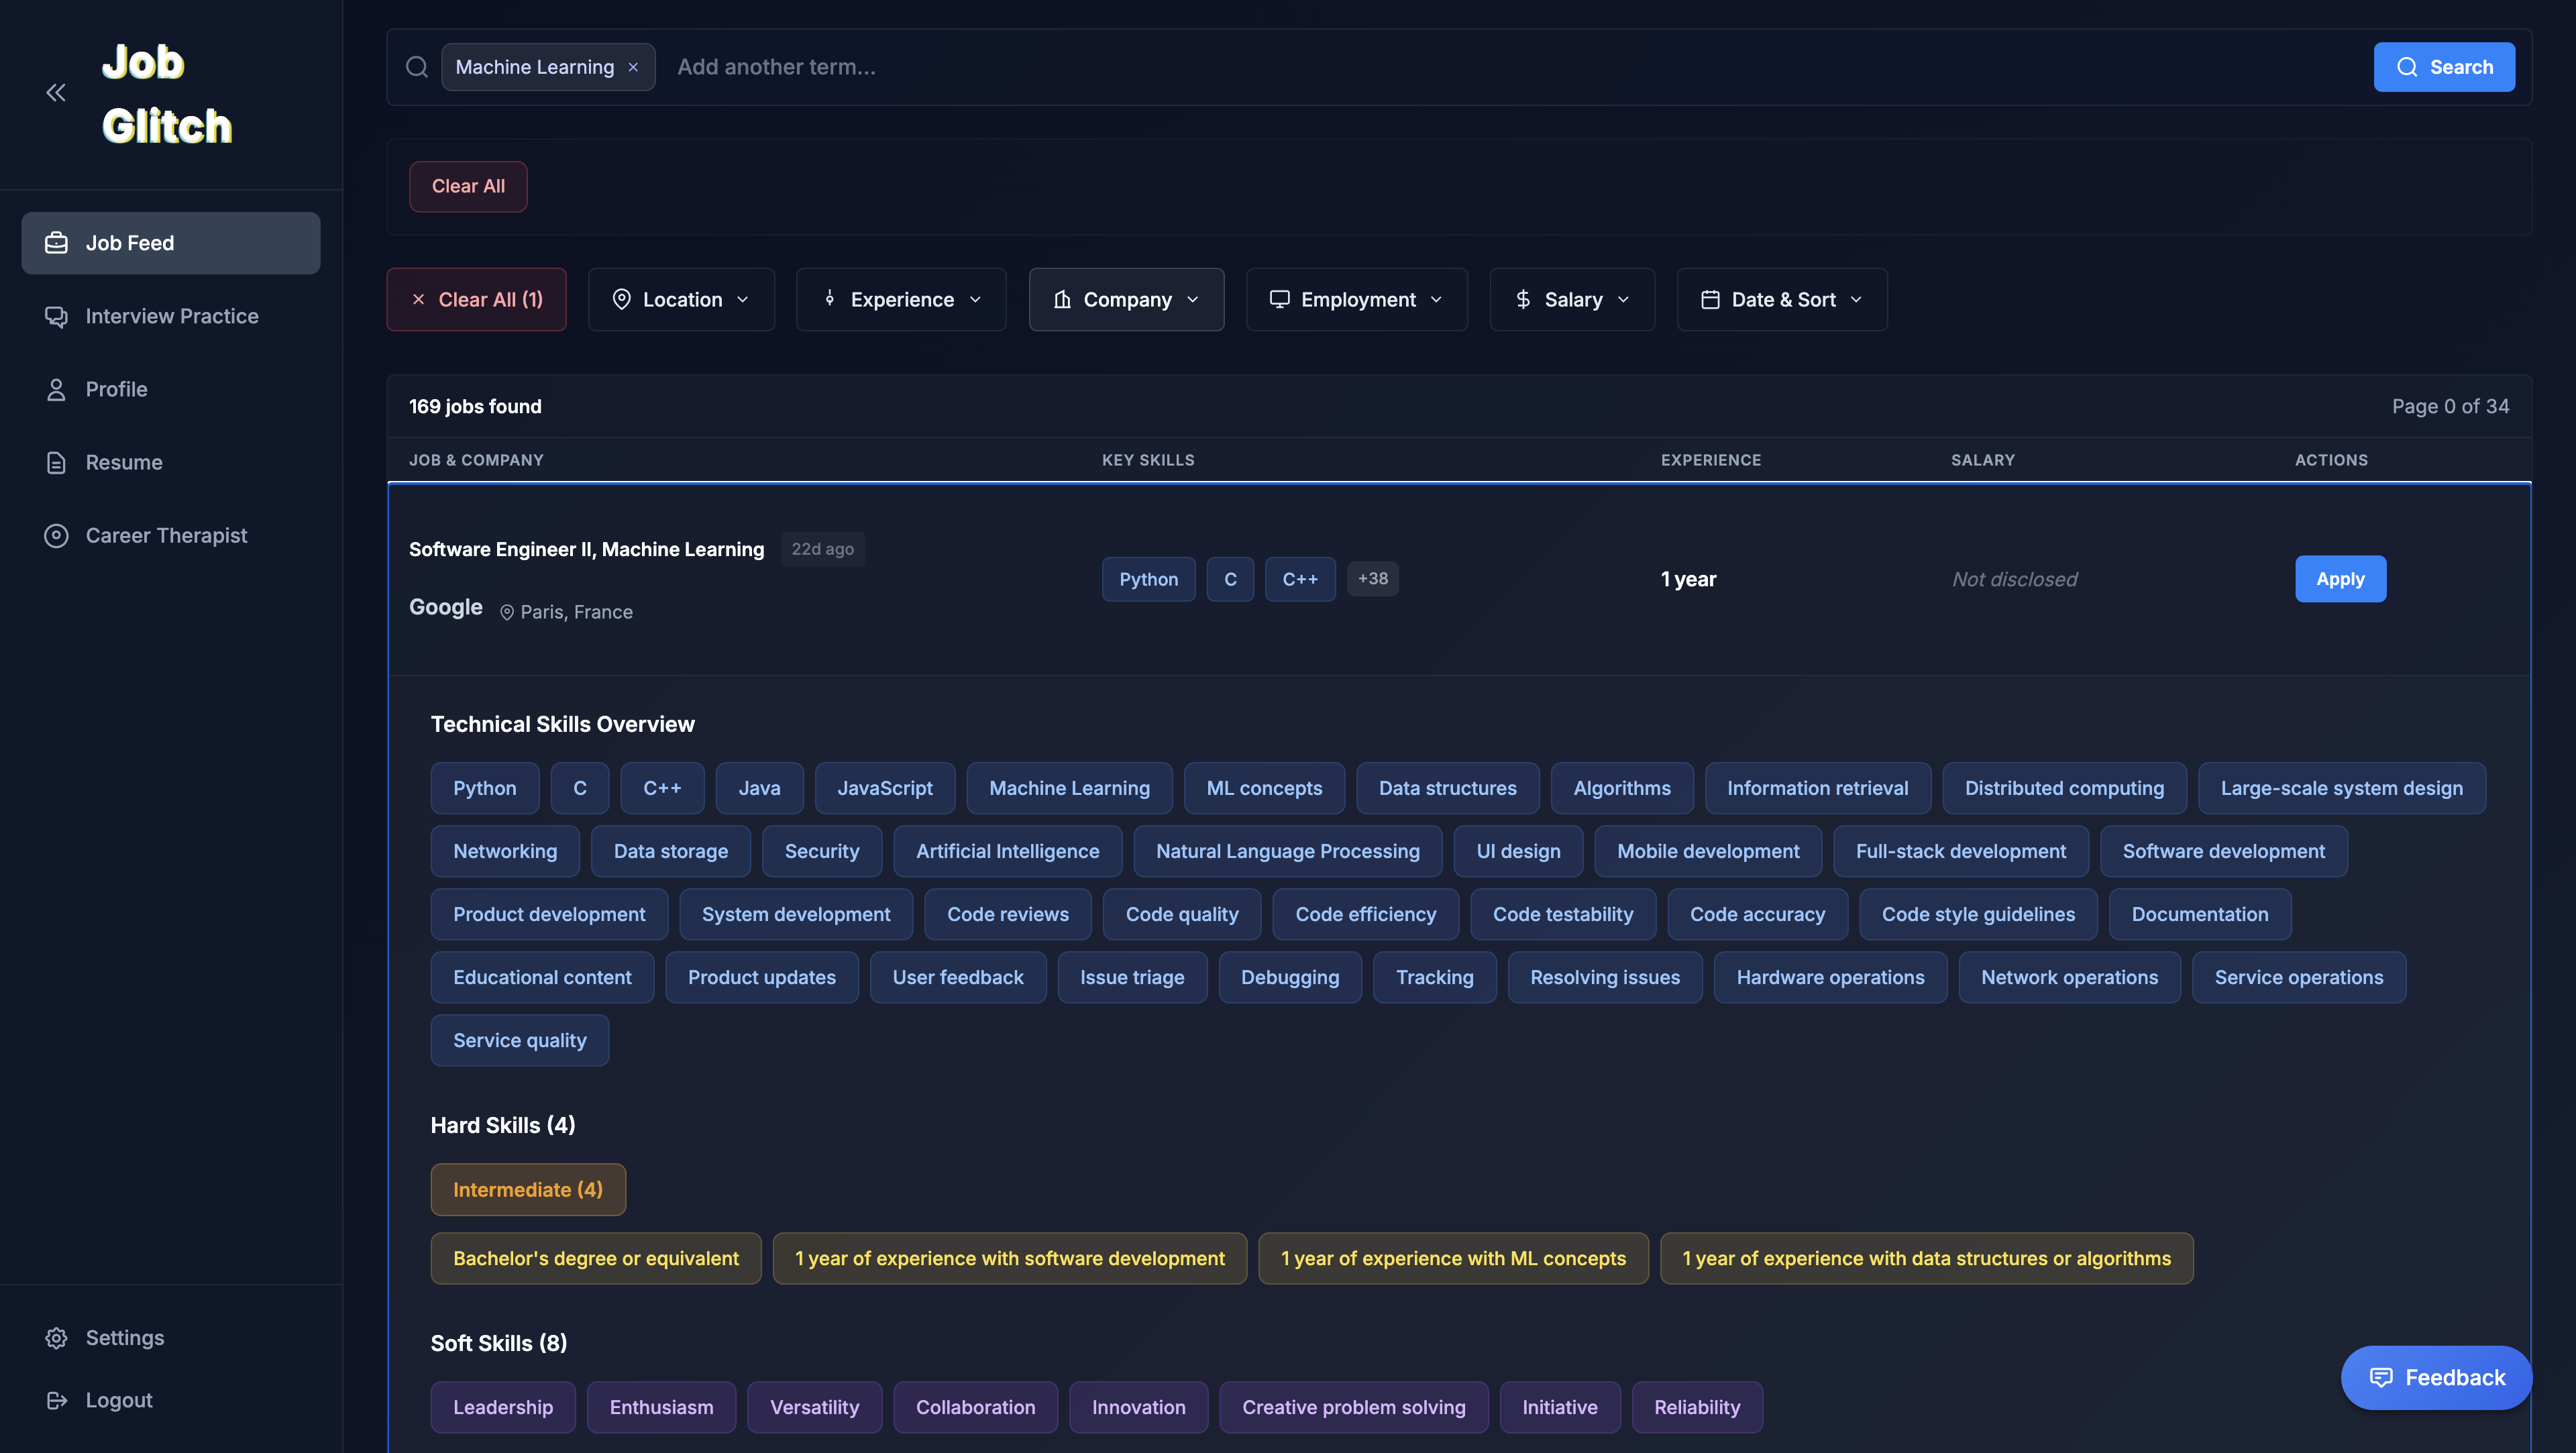Click the Settings gear icon
Image resolution: width=2576 pixels, height=1453 pixels.
(56, 1337)
